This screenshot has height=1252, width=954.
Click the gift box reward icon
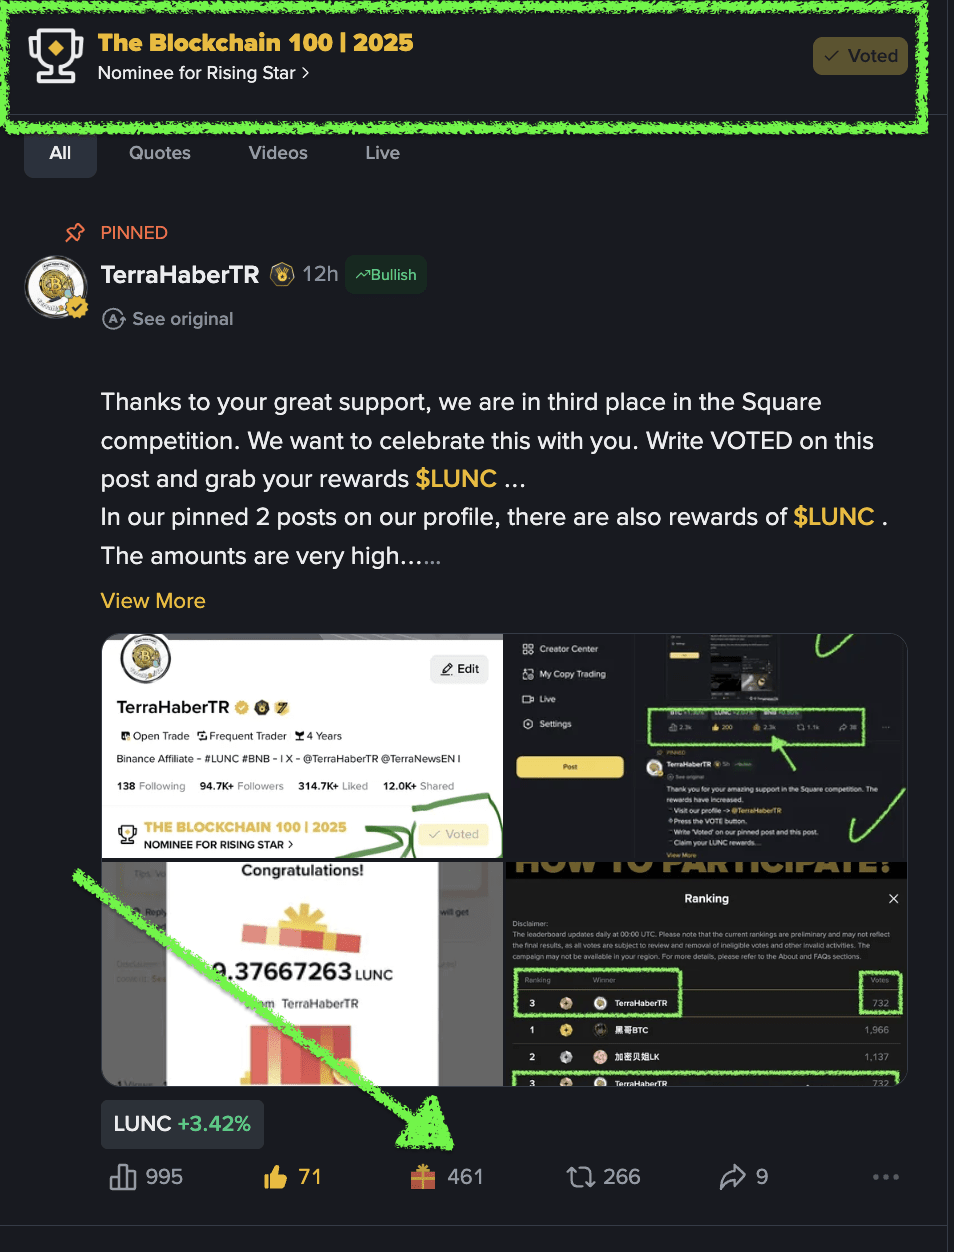click(x=423, y=1177)
